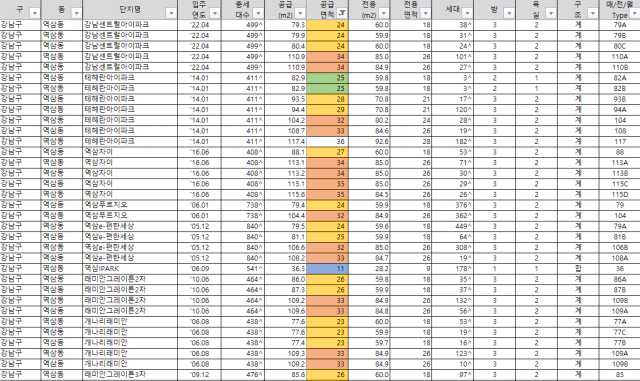640x381 pixels.
Task: Select supply area cell 80.4
Action: click(x=285, y=46)
